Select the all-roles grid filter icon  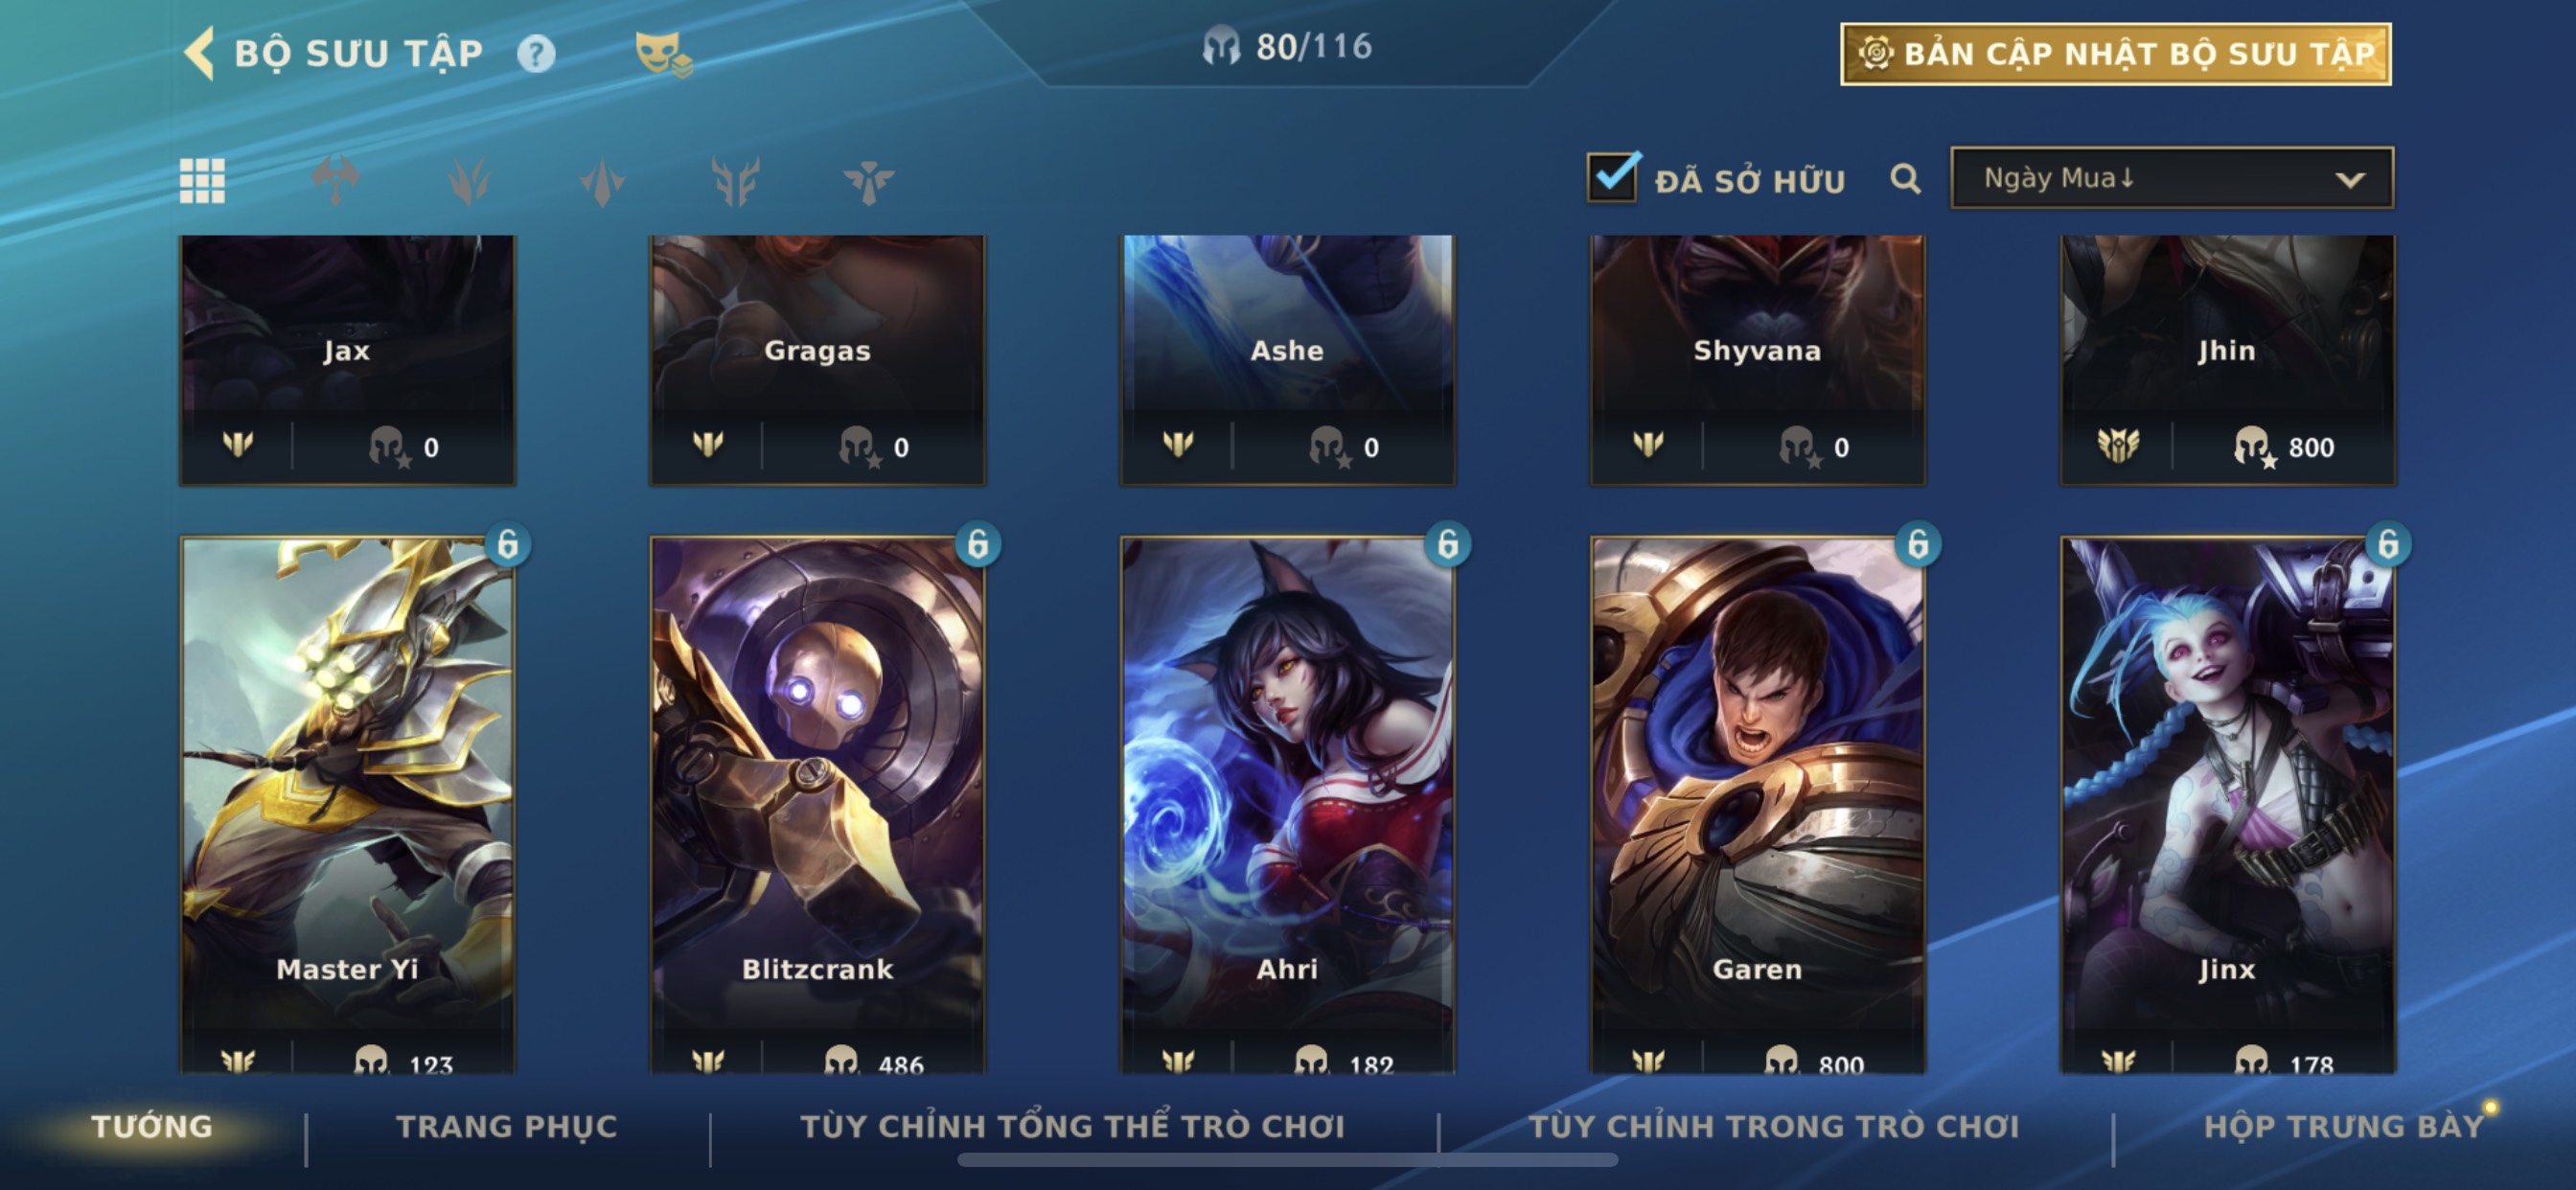[202, 181]
